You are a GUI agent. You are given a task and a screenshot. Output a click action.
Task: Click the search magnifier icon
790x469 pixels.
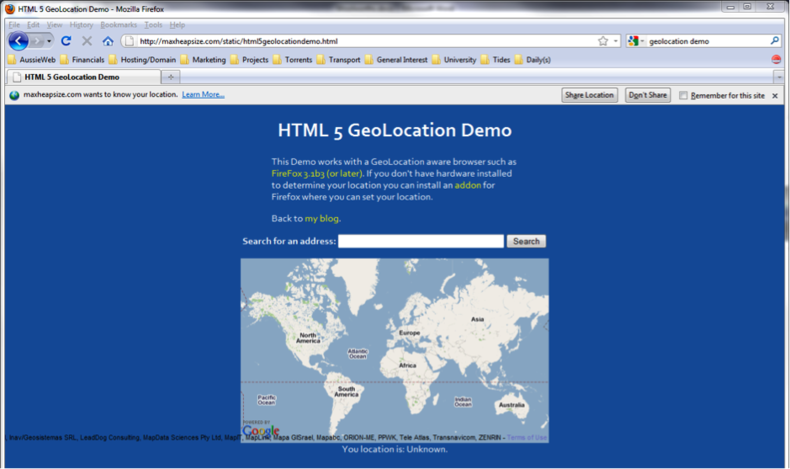click(x=775, y=41)
